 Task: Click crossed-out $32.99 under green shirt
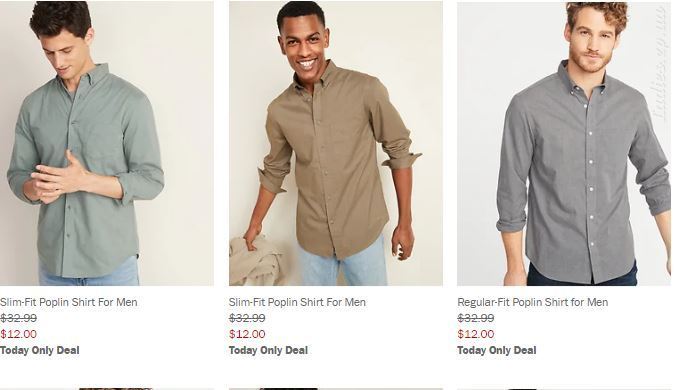[x=18, y=318]
